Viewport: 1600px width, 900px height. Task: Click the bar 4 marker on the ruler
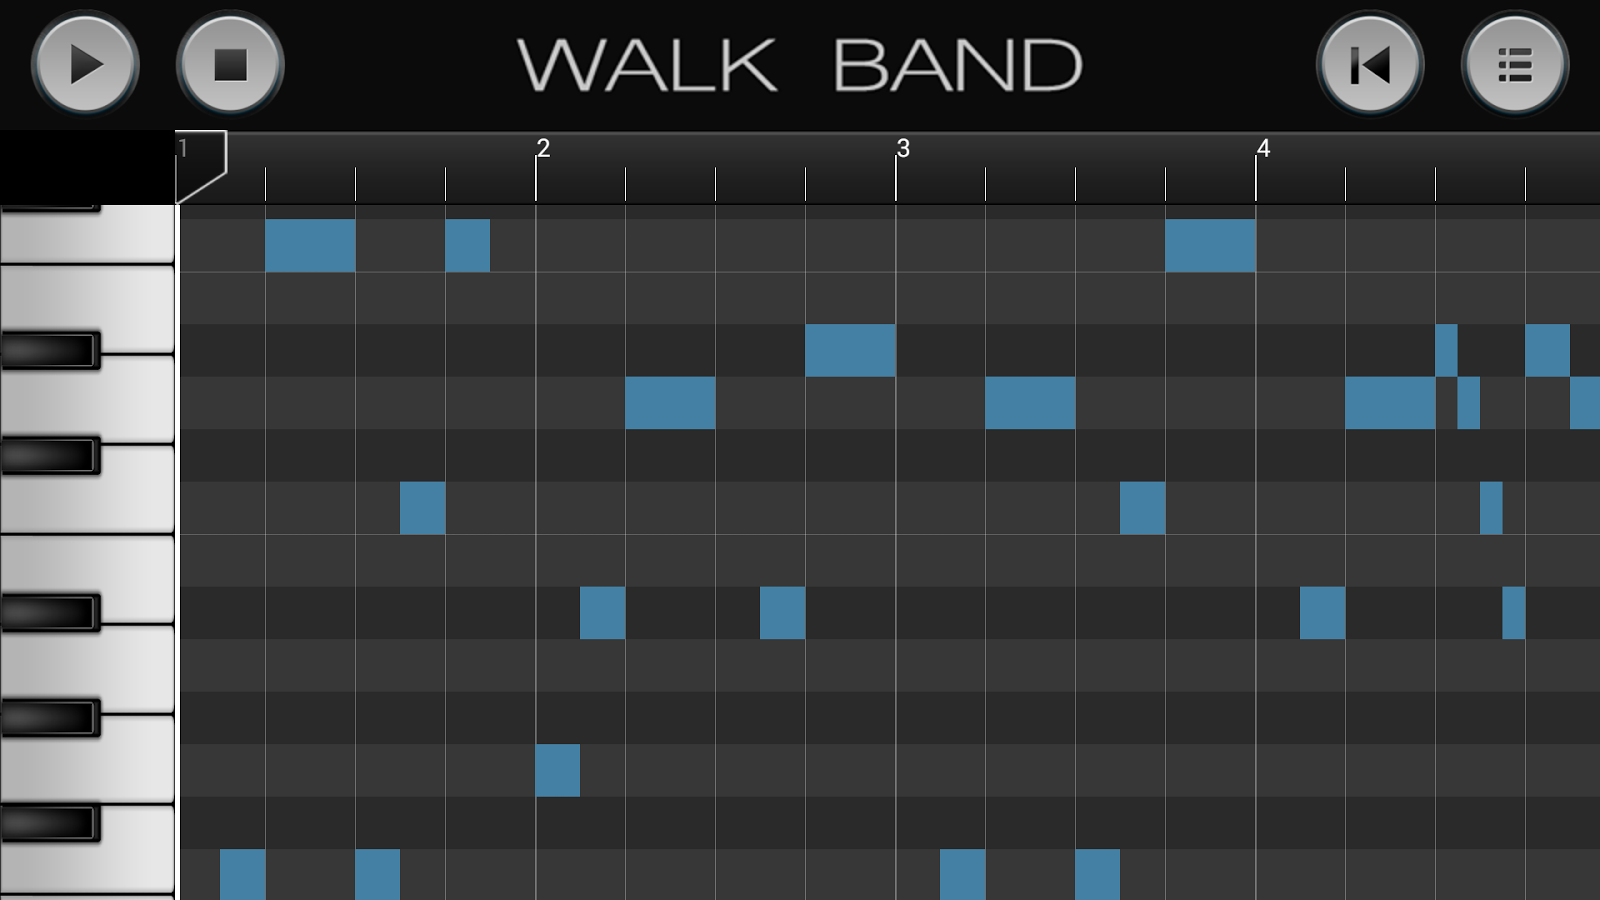(1262, 150)
